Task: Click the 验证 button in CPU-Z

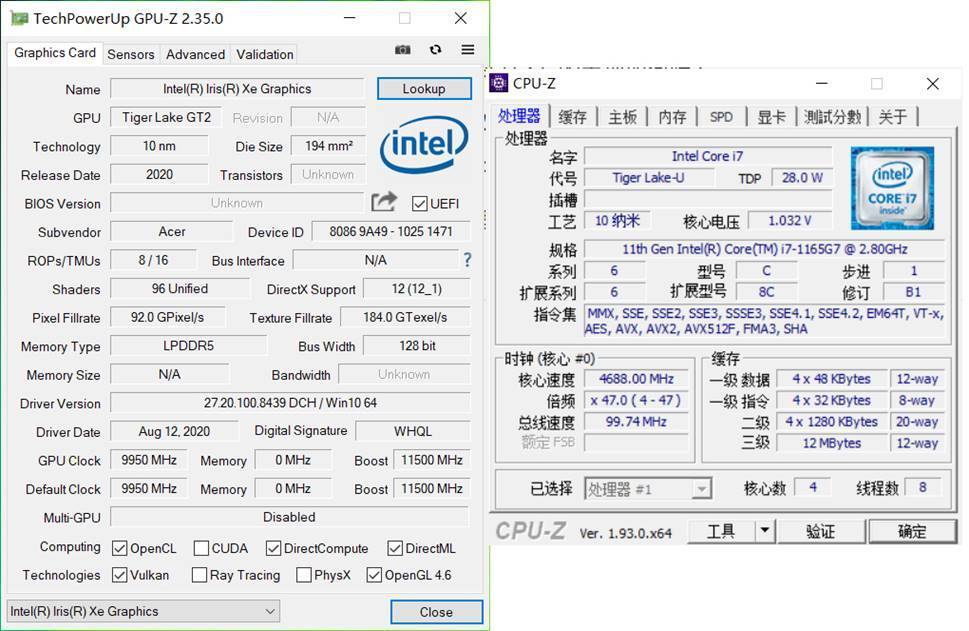Action: point(821,531)
